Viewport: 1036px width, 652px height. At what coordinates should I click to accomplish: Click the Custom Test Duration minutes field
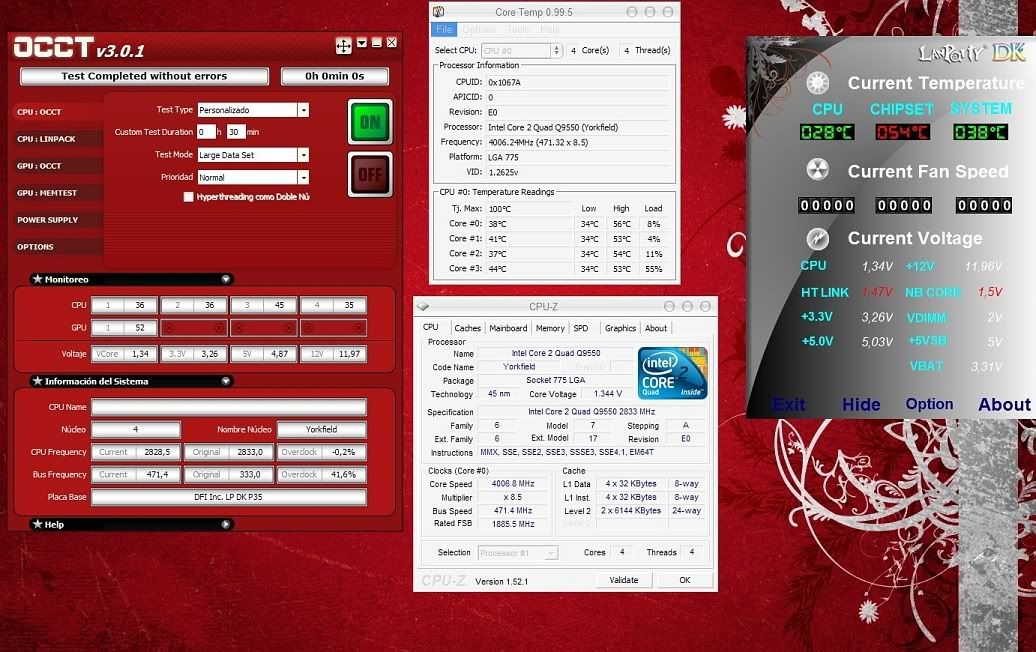tap(236, 132)
